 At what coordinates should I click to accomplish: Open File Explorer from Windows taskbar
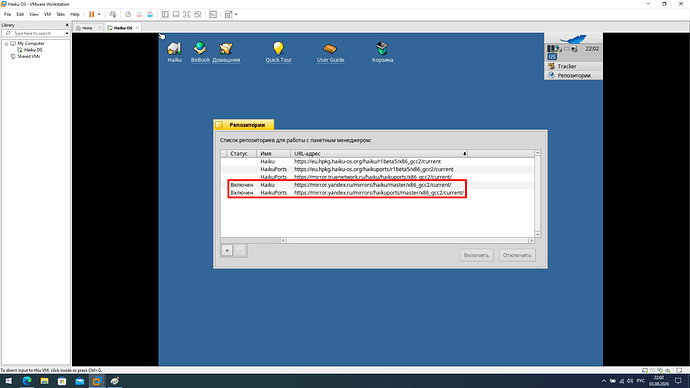[44, 381]
